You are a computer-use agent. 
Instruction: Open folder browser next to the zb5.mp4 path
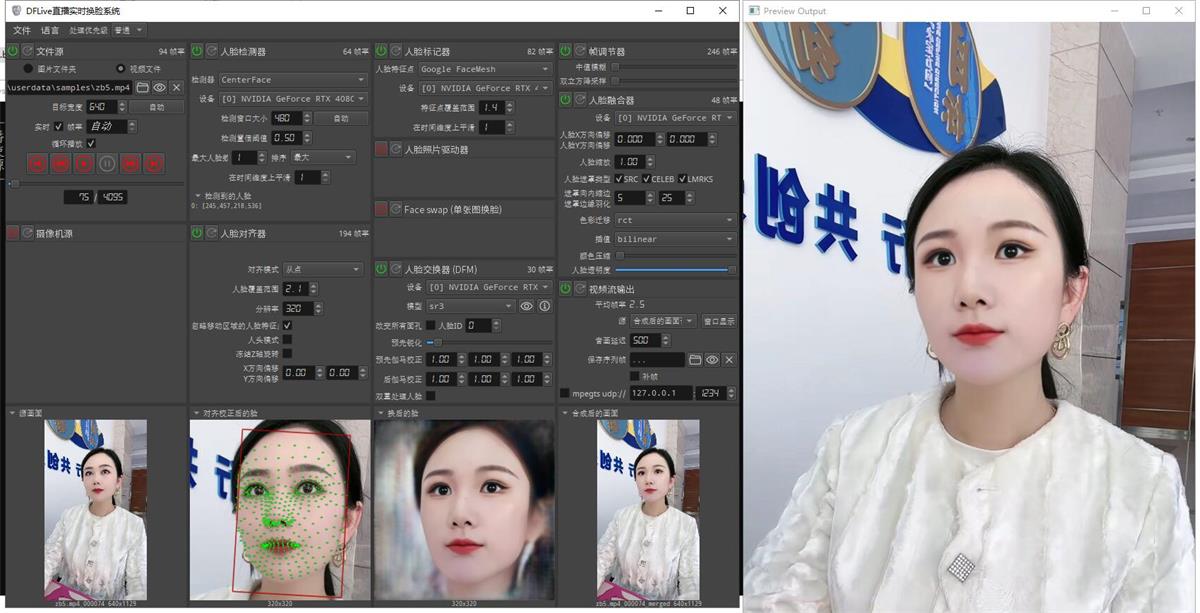click(143, 88)
